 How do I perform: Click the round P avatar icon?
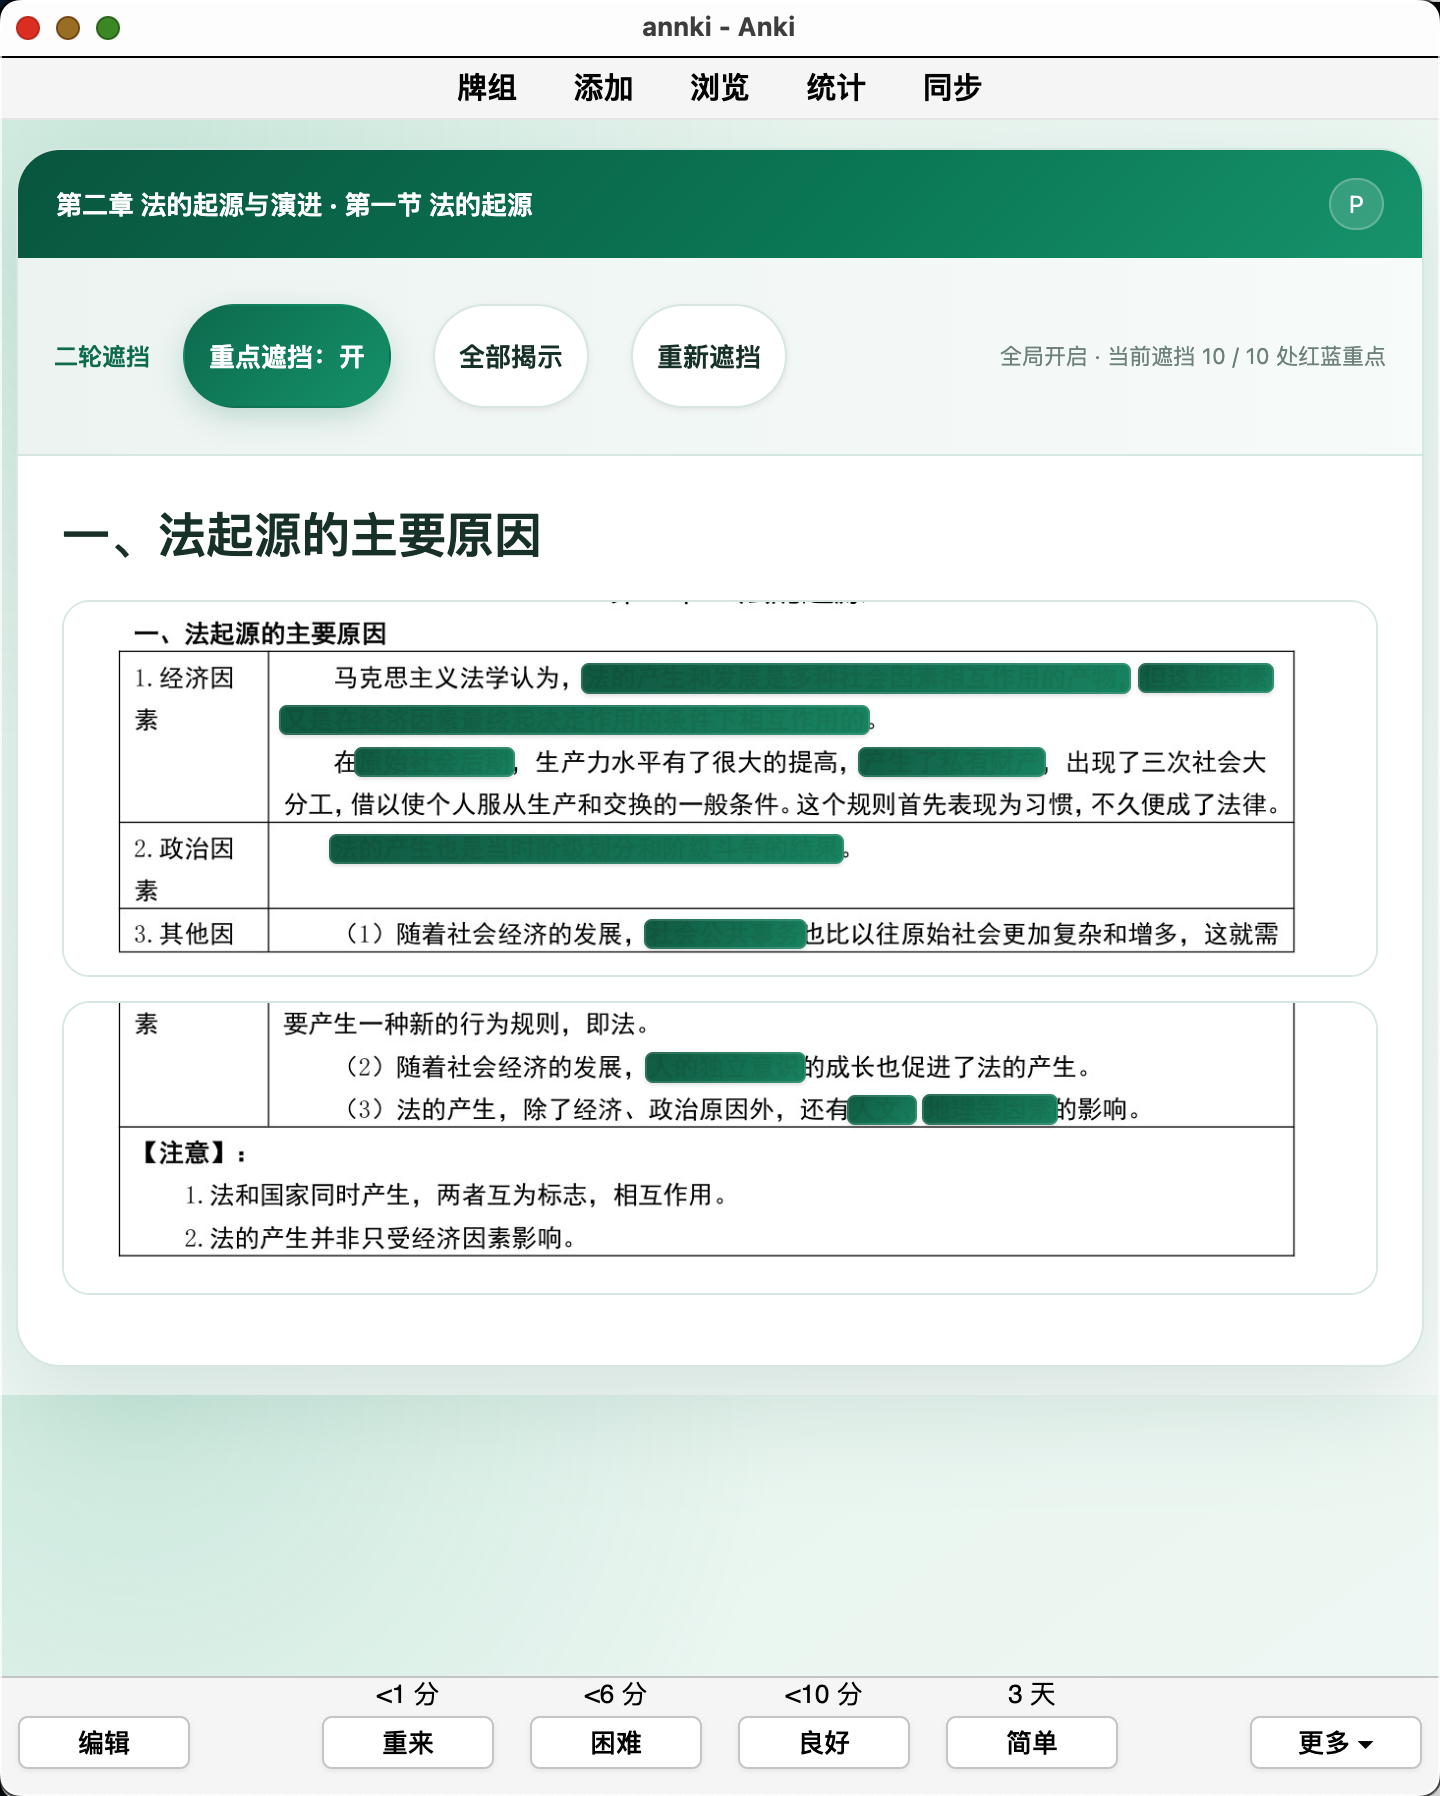1355,205
